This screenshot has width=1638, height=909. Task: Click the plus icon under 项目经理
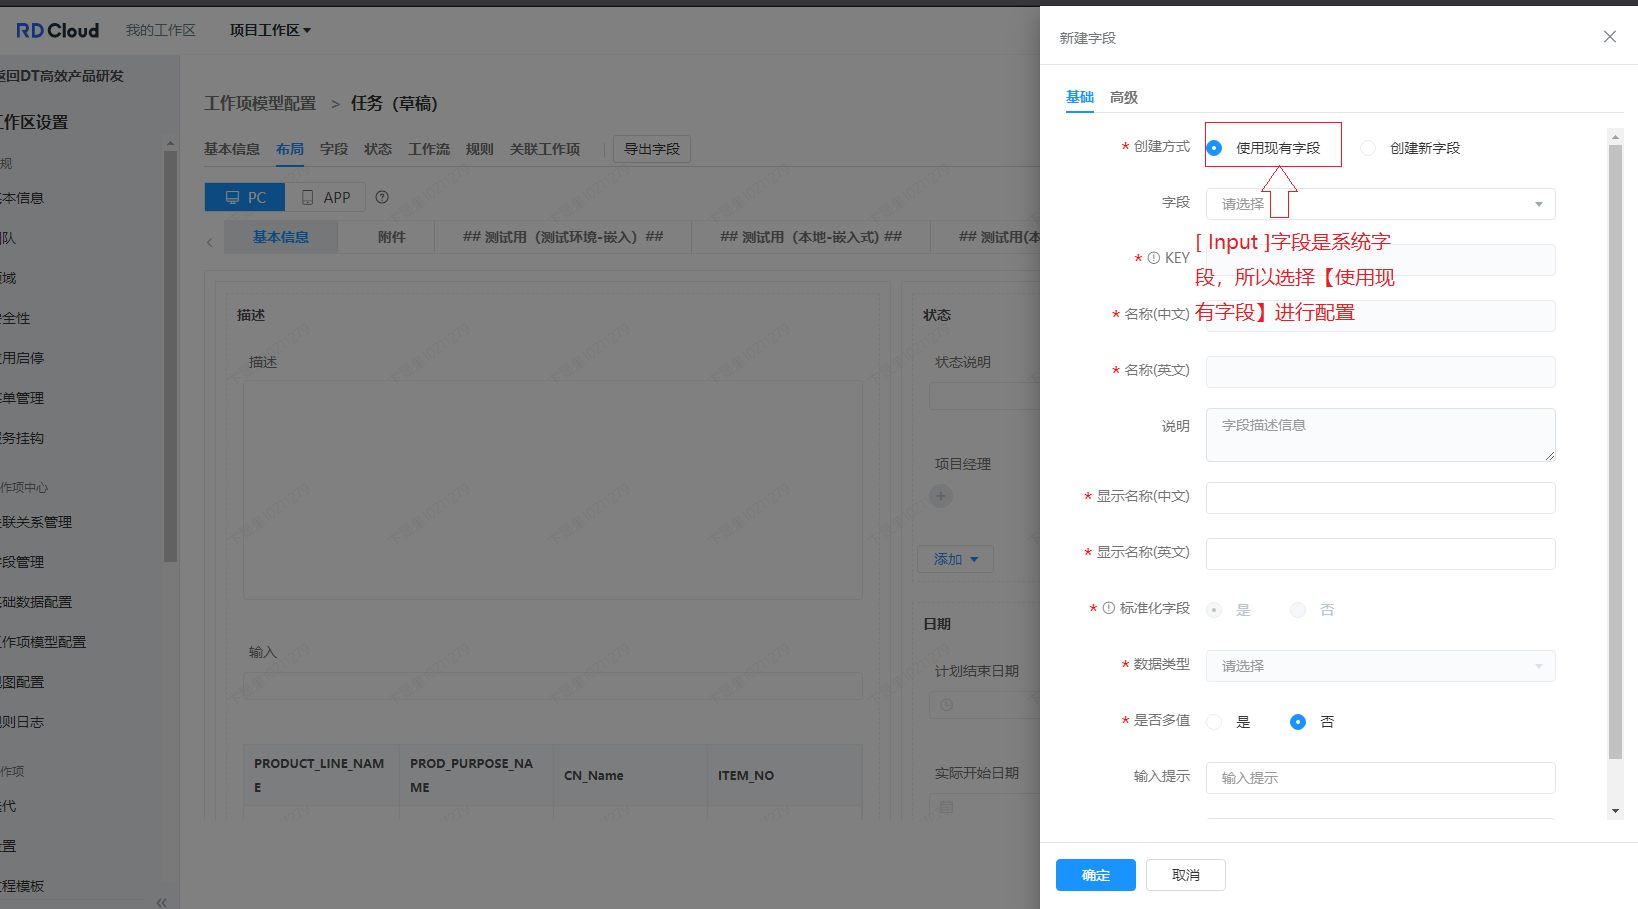tap(941, 495)
